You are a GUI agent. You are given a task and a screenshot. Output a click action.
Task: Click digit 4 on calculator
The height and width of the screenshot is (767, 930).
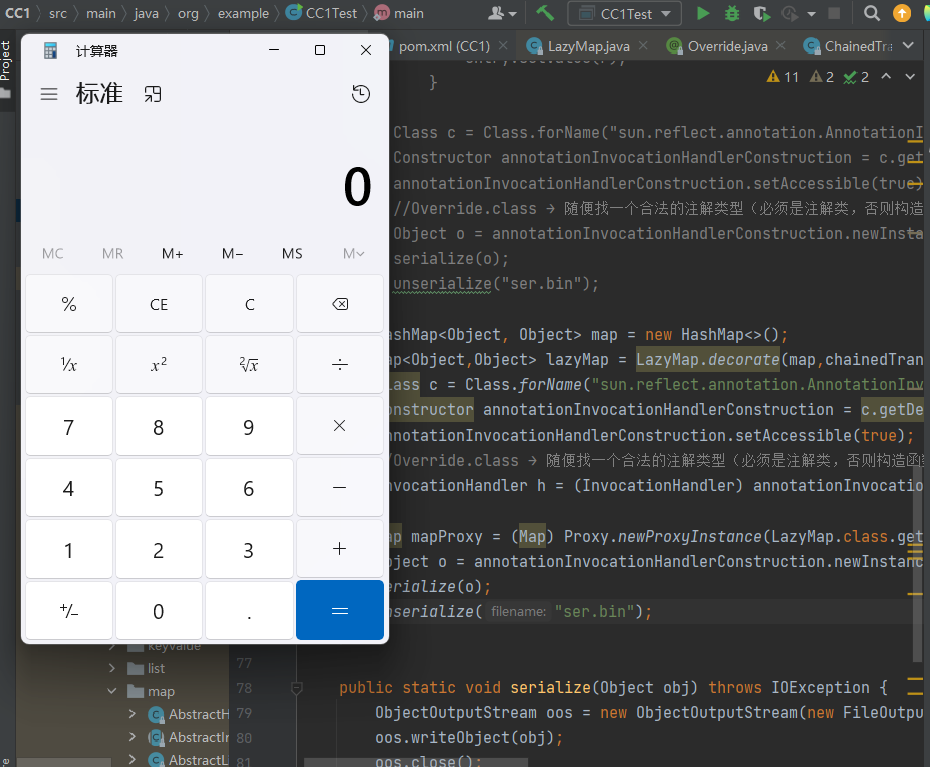[69, 488]
